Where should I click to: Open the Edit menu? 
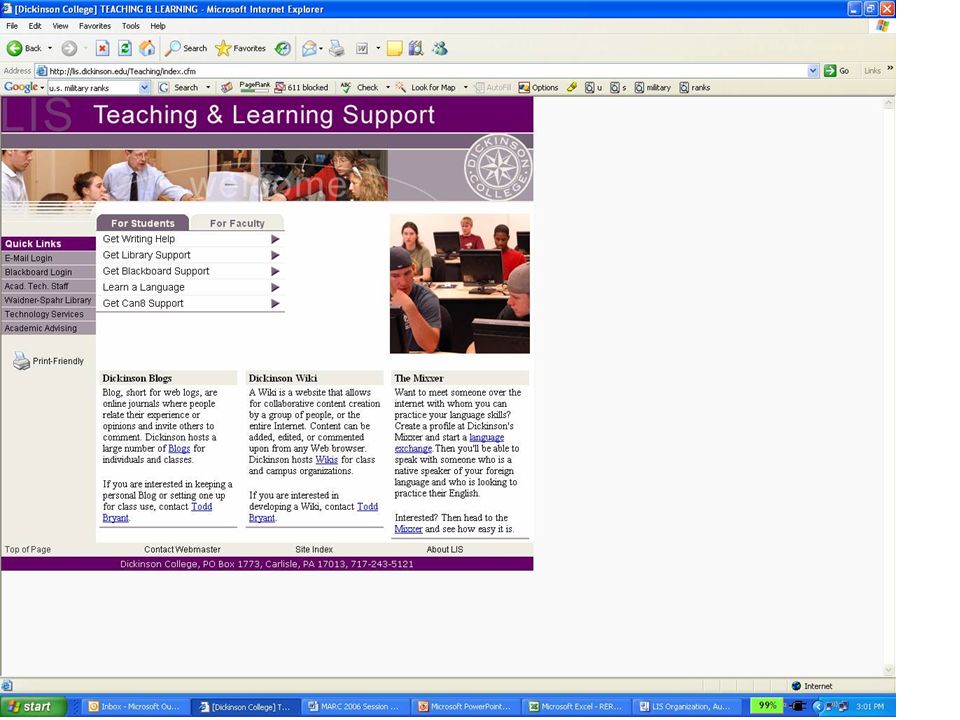(x=35, y=26)
